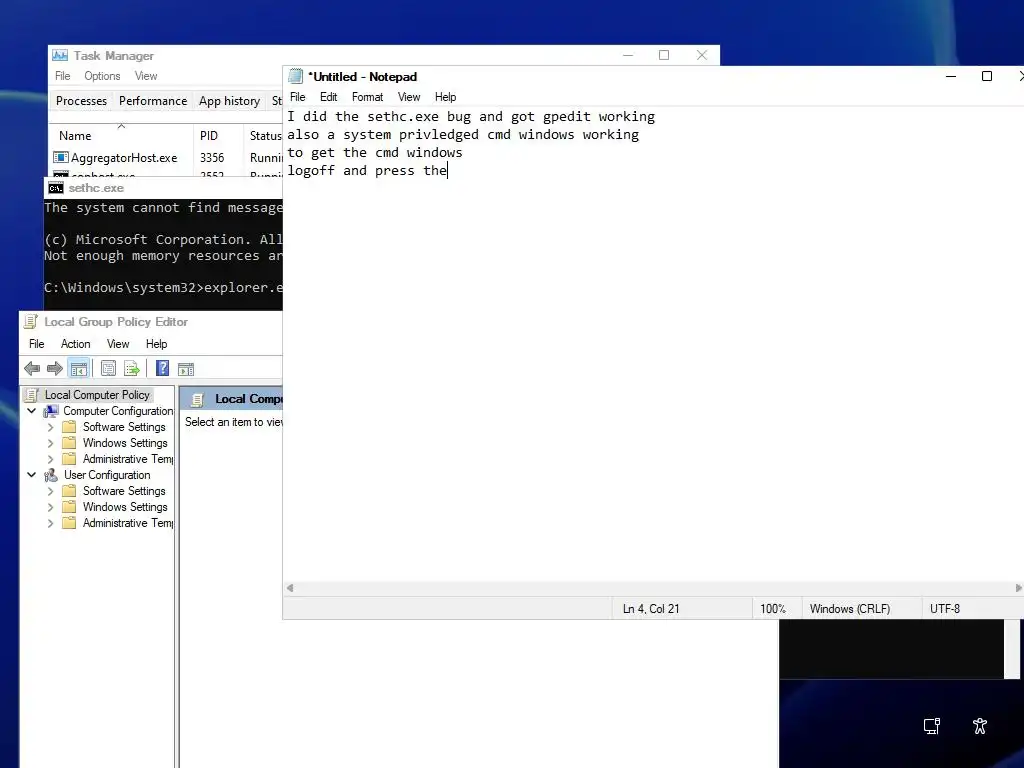The width and height of the screenshot is (1024, 768).
Task: Click the Computer Configuration computer icon
Action: [51, 411]
